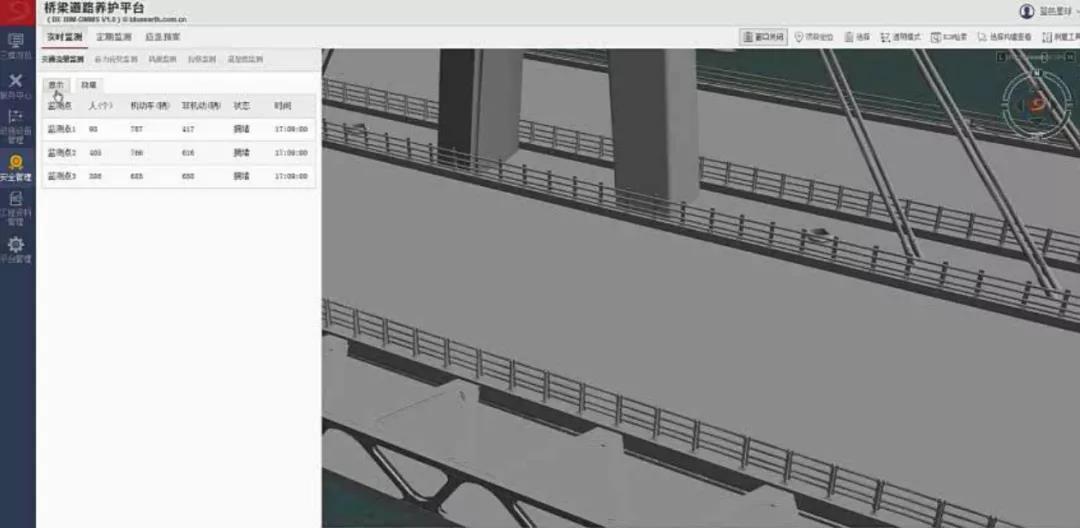Click the 显示 show button

(x=56, y=85)
